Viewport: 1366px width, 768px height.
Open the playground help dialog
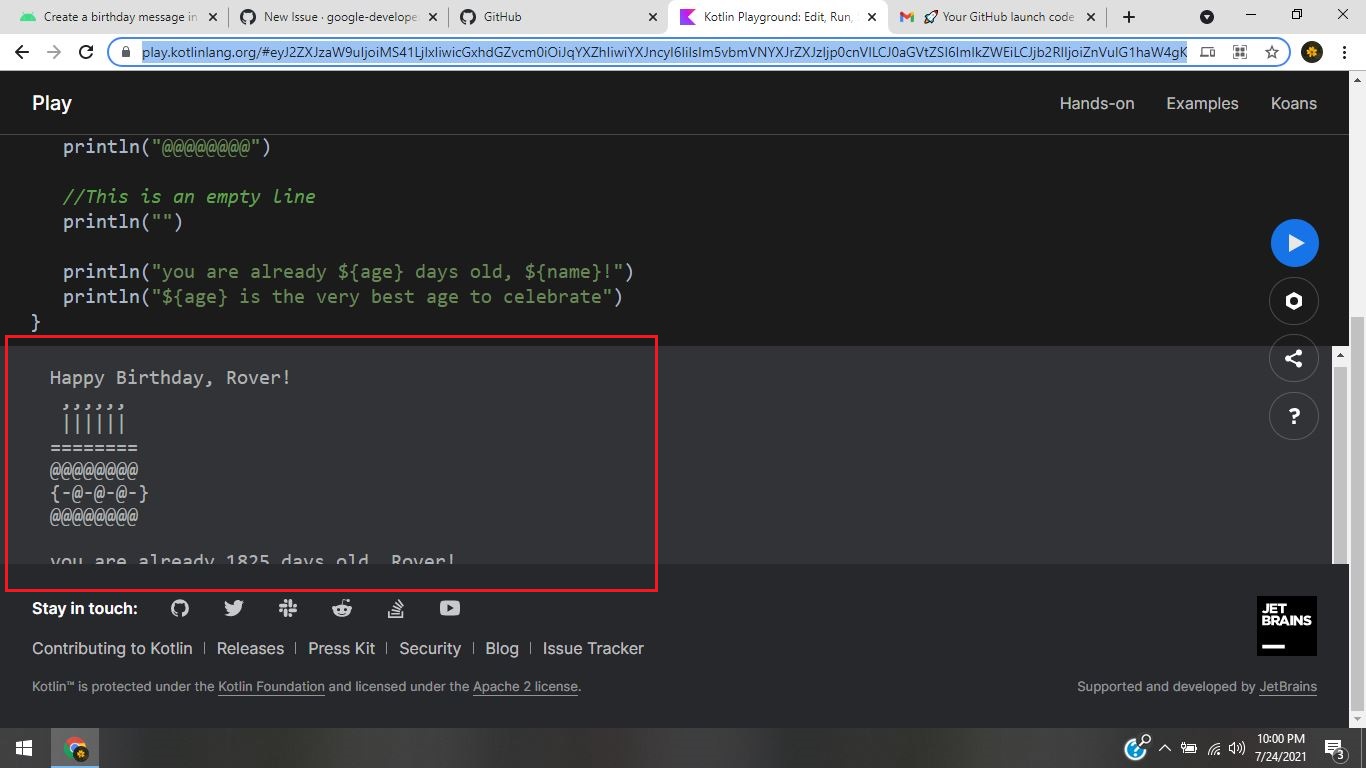click(x=1294, y=416)
